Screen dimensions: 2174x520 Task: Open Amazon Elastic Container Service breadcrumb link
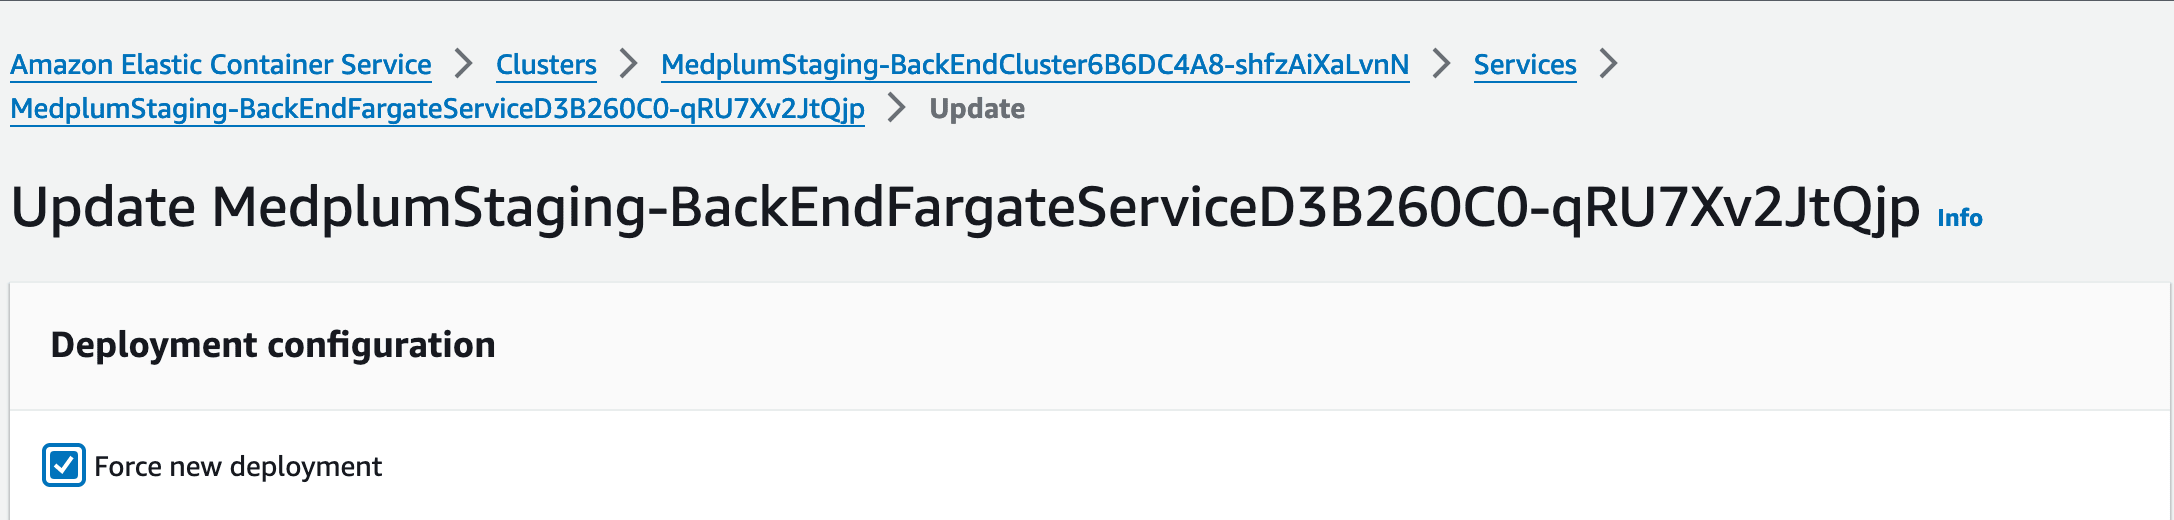pos(221,65)
